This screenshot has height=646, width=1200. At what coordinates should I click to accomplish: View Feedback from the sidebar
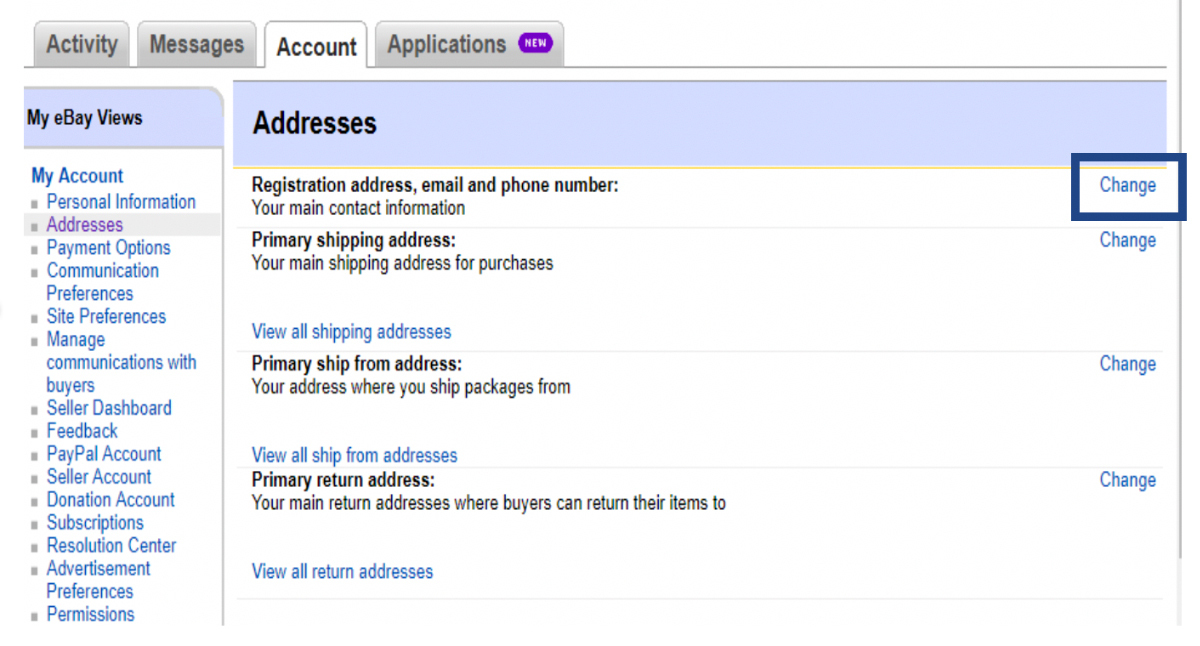click(x=82, y=431)
